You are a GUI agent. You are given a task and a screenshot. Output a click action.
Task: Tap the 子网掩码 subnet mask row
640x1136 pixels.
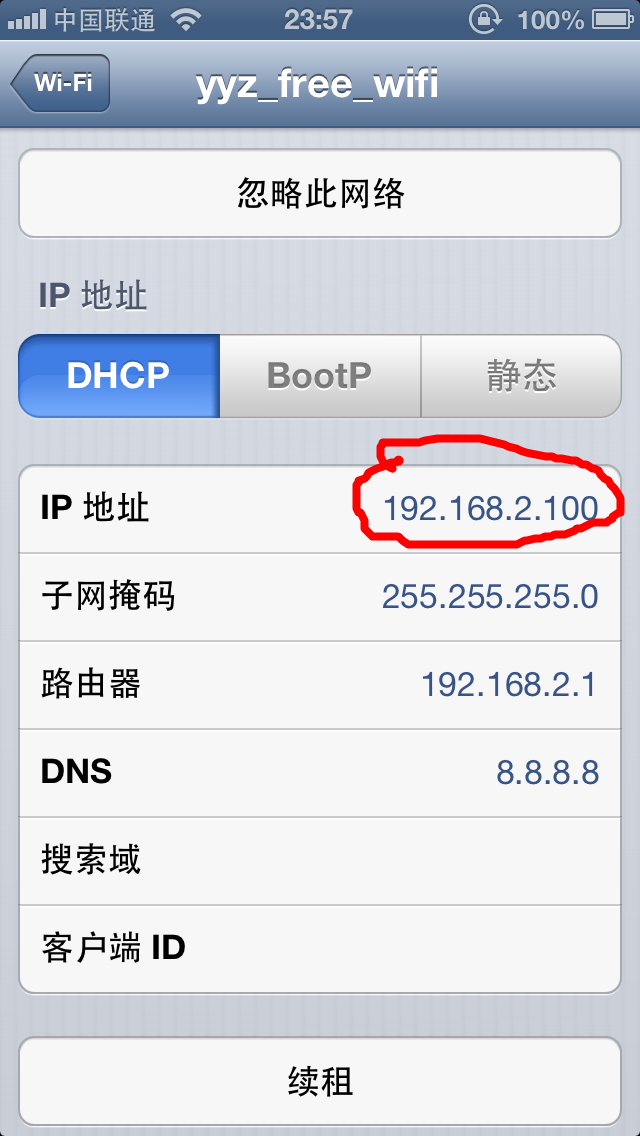(320, 597)
